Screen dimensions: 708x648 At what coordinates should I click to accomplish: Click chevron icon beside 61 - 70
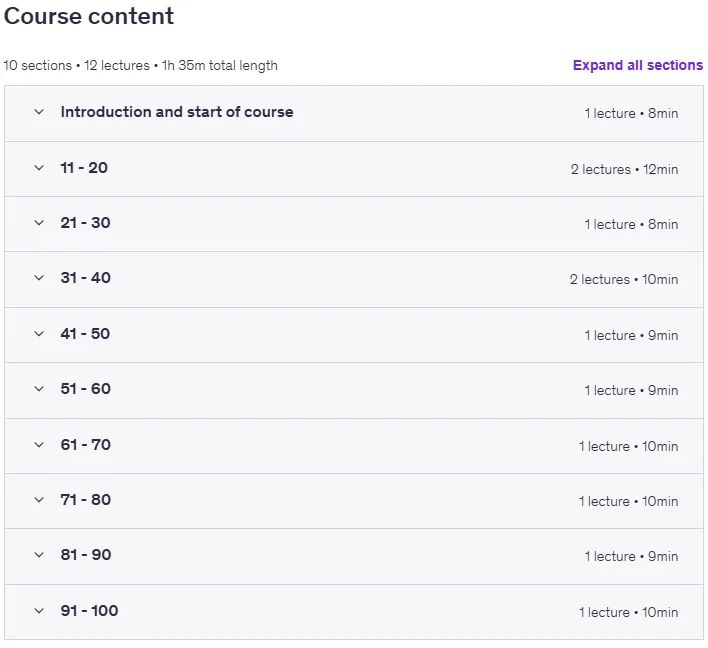coord(39,445)
